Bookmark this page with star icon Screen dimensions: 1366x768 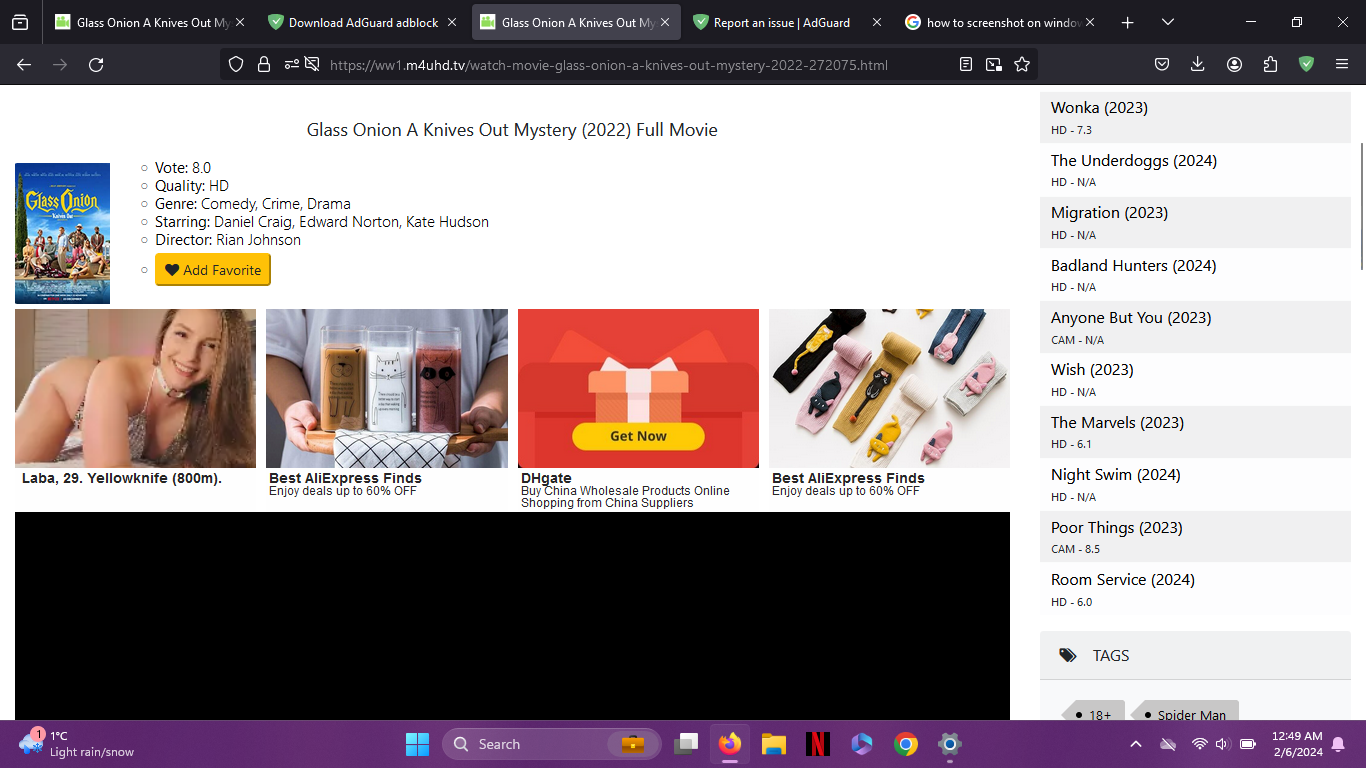pos(1021,64)
